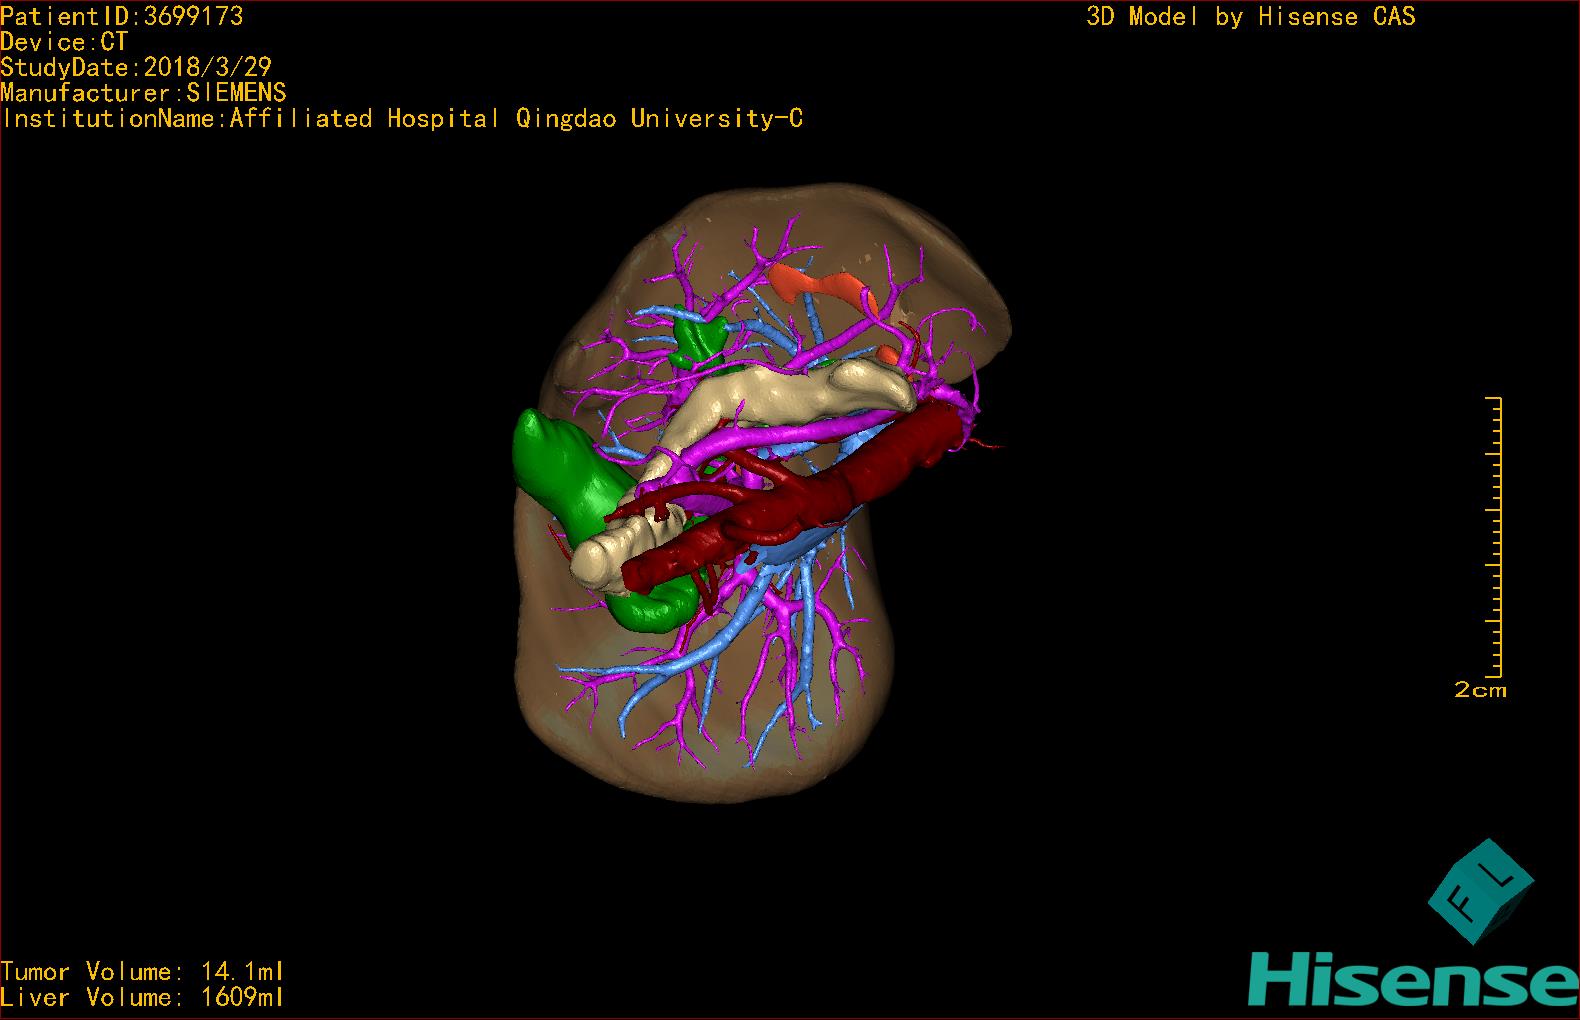Click the magenta vessel branches at upper liver

click(x=758, y=258)
